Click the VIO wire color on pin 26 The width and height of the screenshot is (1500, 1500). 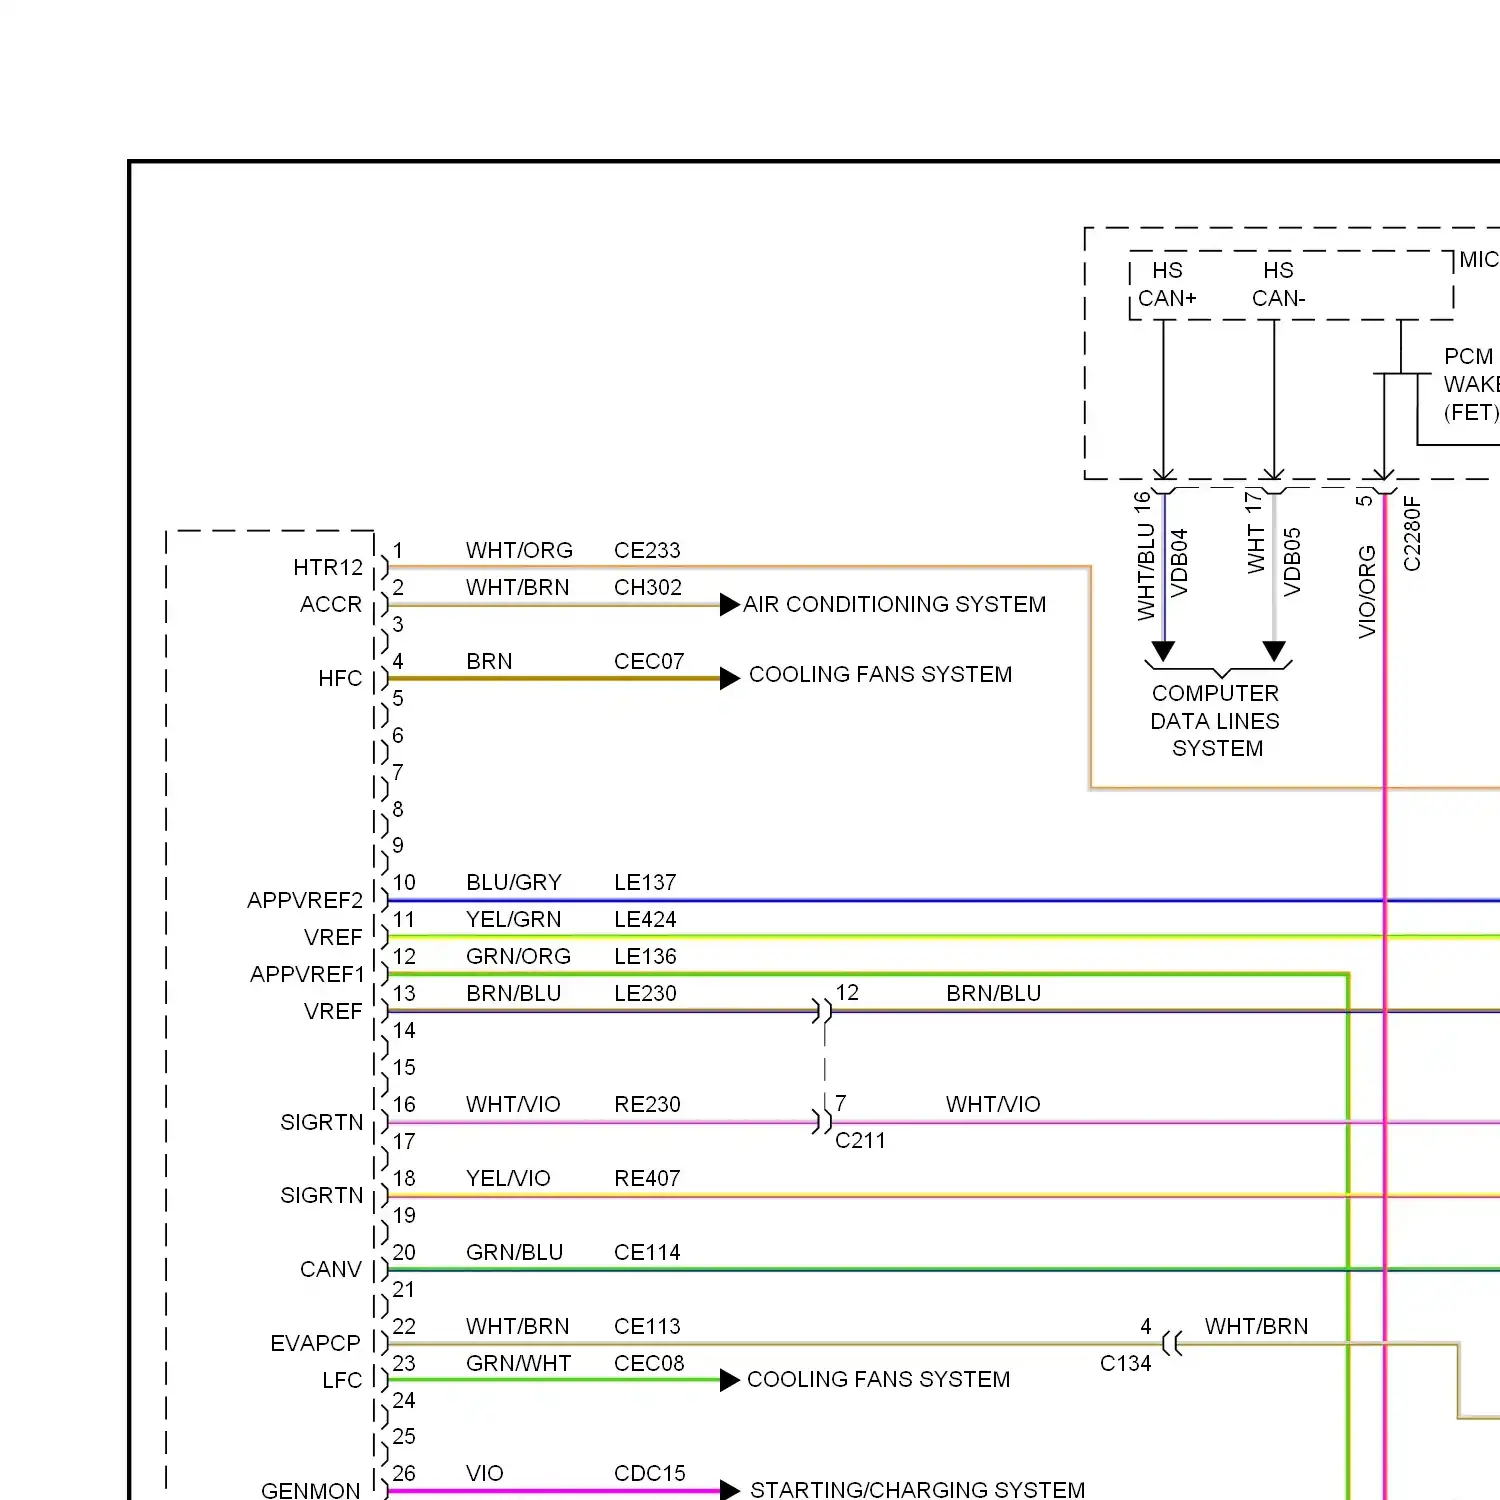pyautogui.click(x=485, y=1474)
